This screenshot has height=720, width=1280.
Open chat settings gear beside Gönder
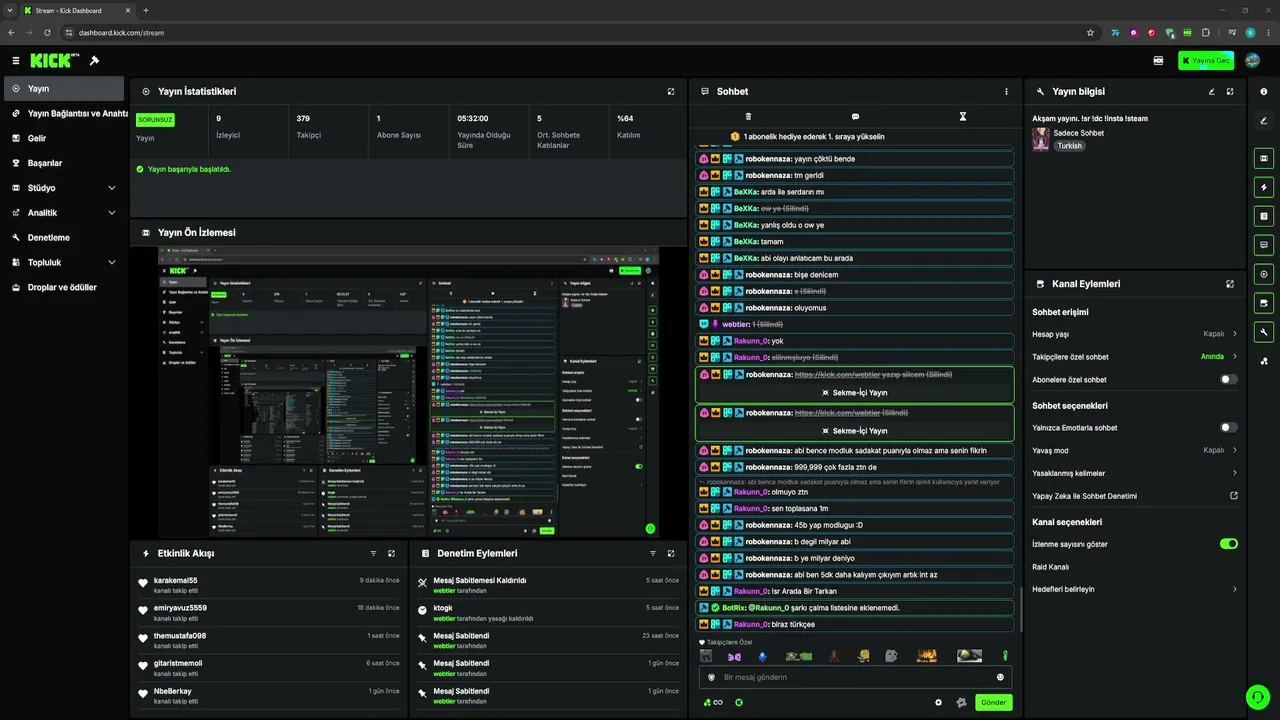(x=938, y=702)
